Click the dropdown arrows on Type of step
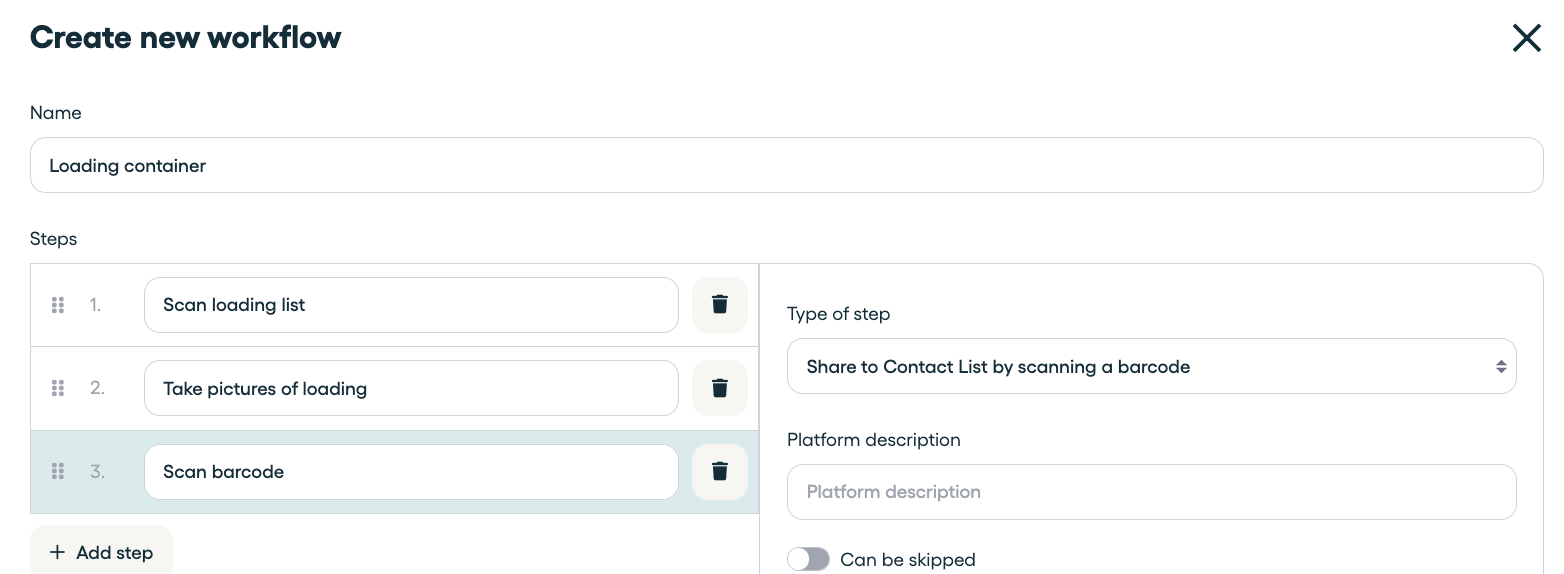 click(1501, 367)
